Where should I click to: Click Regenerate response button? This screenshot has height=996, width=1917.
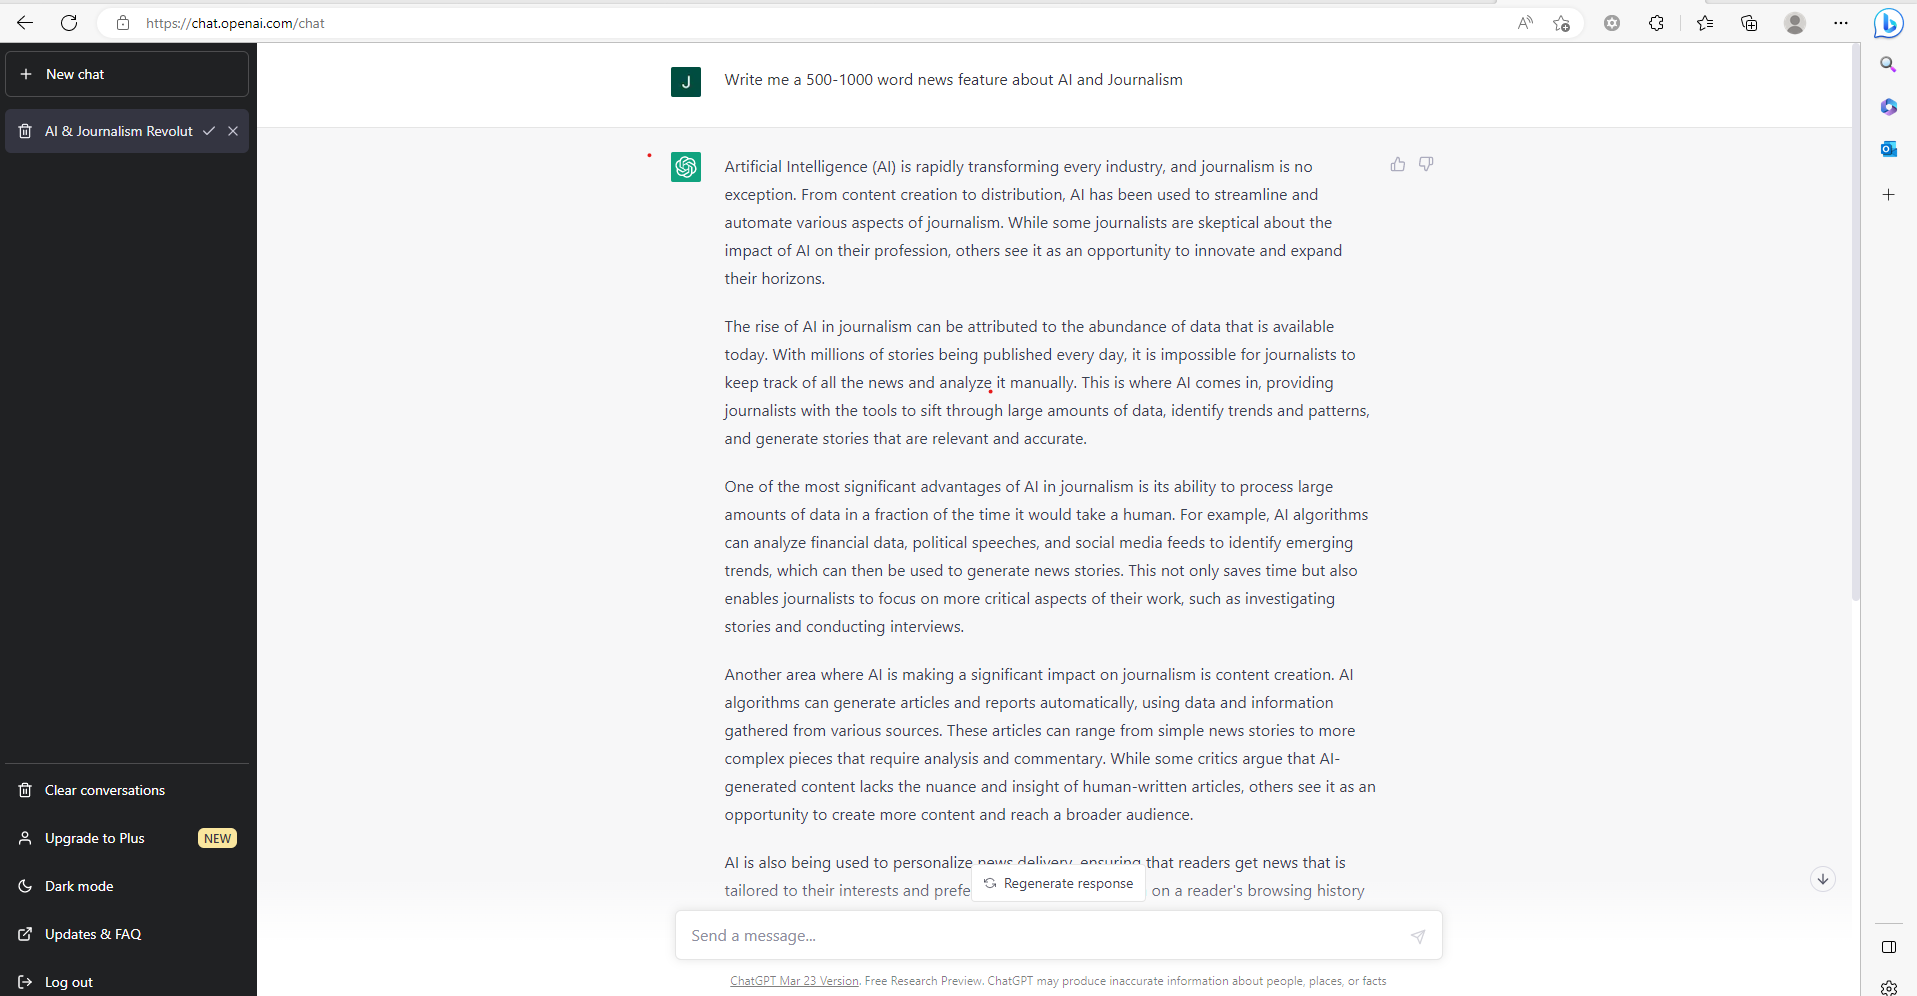click(1058, 883)
